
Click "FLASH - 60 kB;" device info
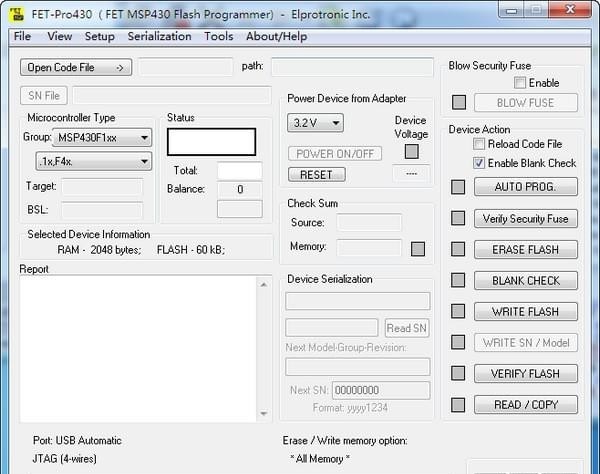coord(191,250)
